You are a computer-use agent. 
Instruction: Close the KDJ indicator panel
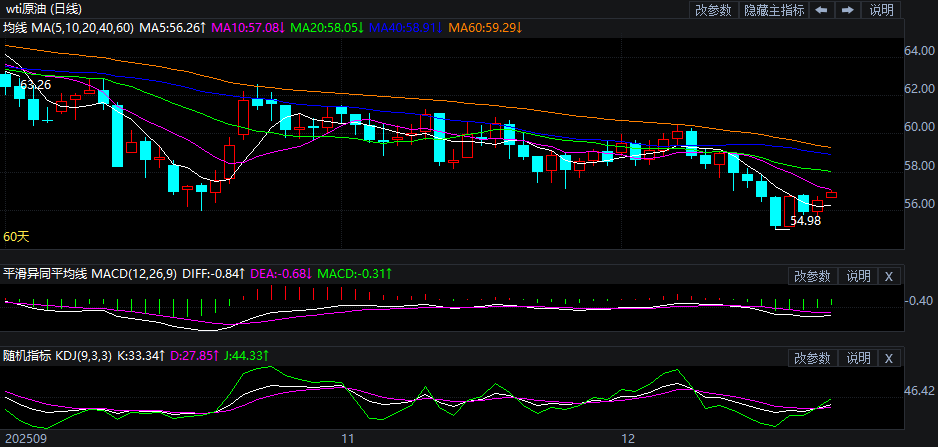(x=890, y=358)
